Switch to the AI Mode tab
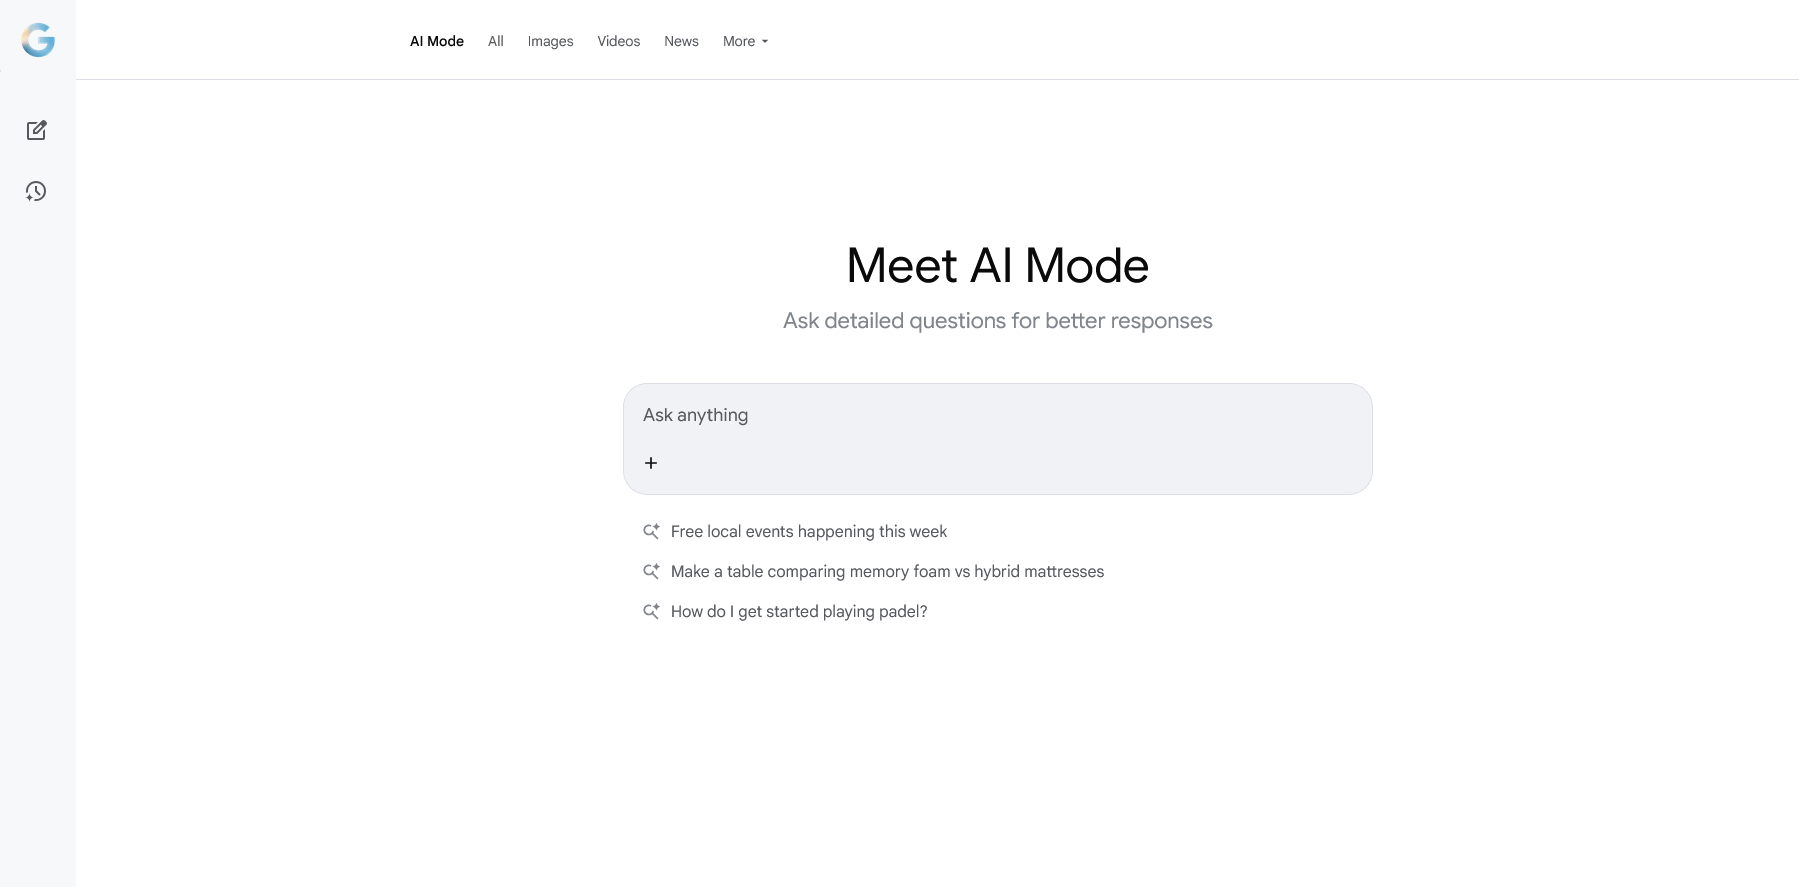Image resolution: width=1799 pixels, height=887 pixels. (437, 41)
